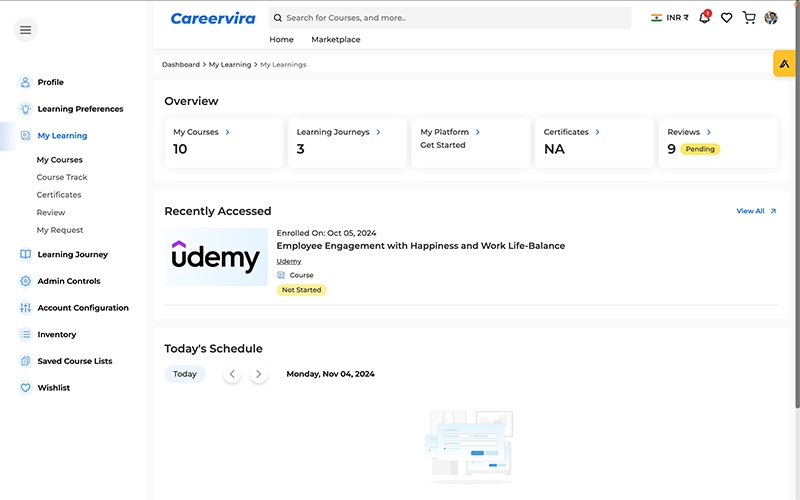The height and width of the screenshot is (500, 800).
Task: Go to next day in schedule
Action: pyautogui.click(x=259, y=374)
